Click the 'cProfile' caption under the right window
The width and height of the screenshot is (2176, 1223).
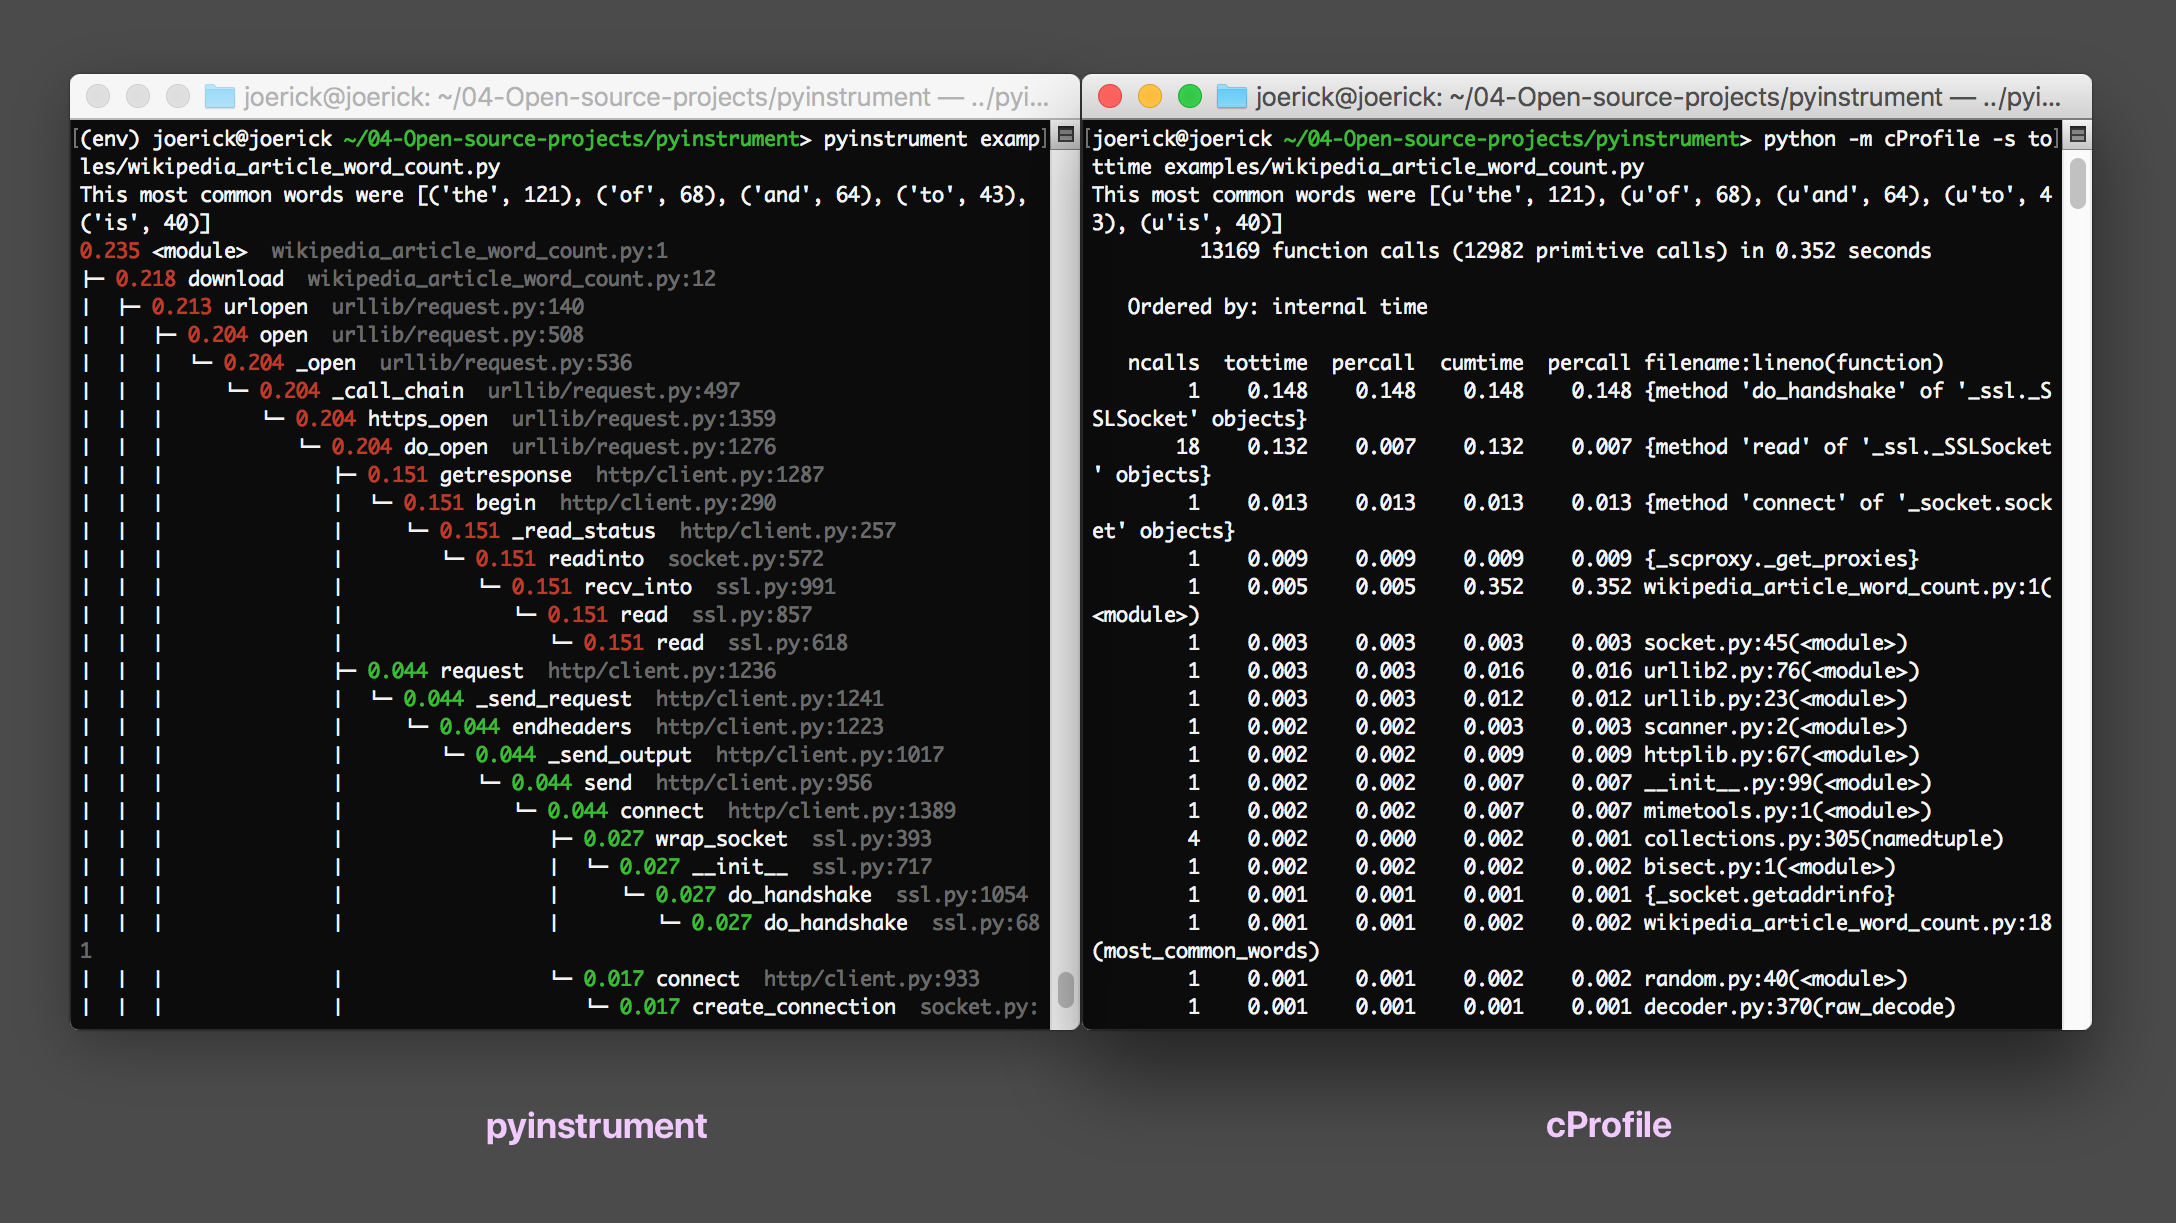tap(1608, 1125)
